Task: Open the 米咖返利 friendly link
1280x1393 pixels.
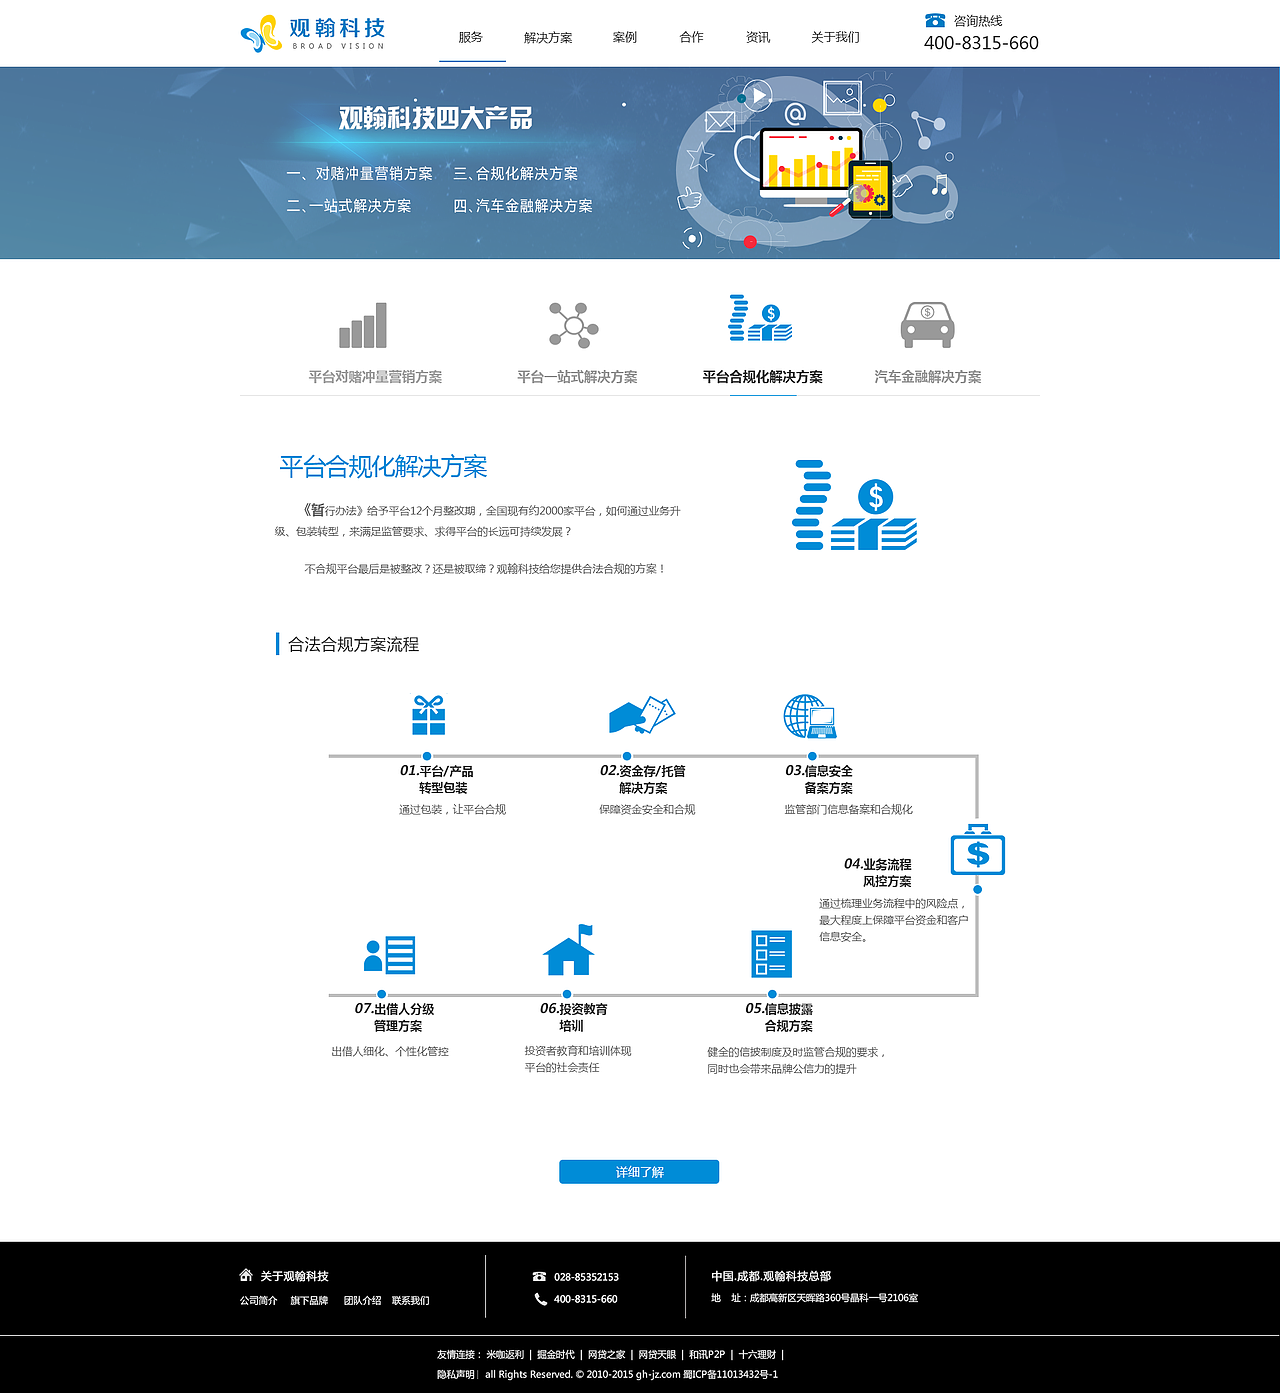Action: click(x=505, y=1355)
